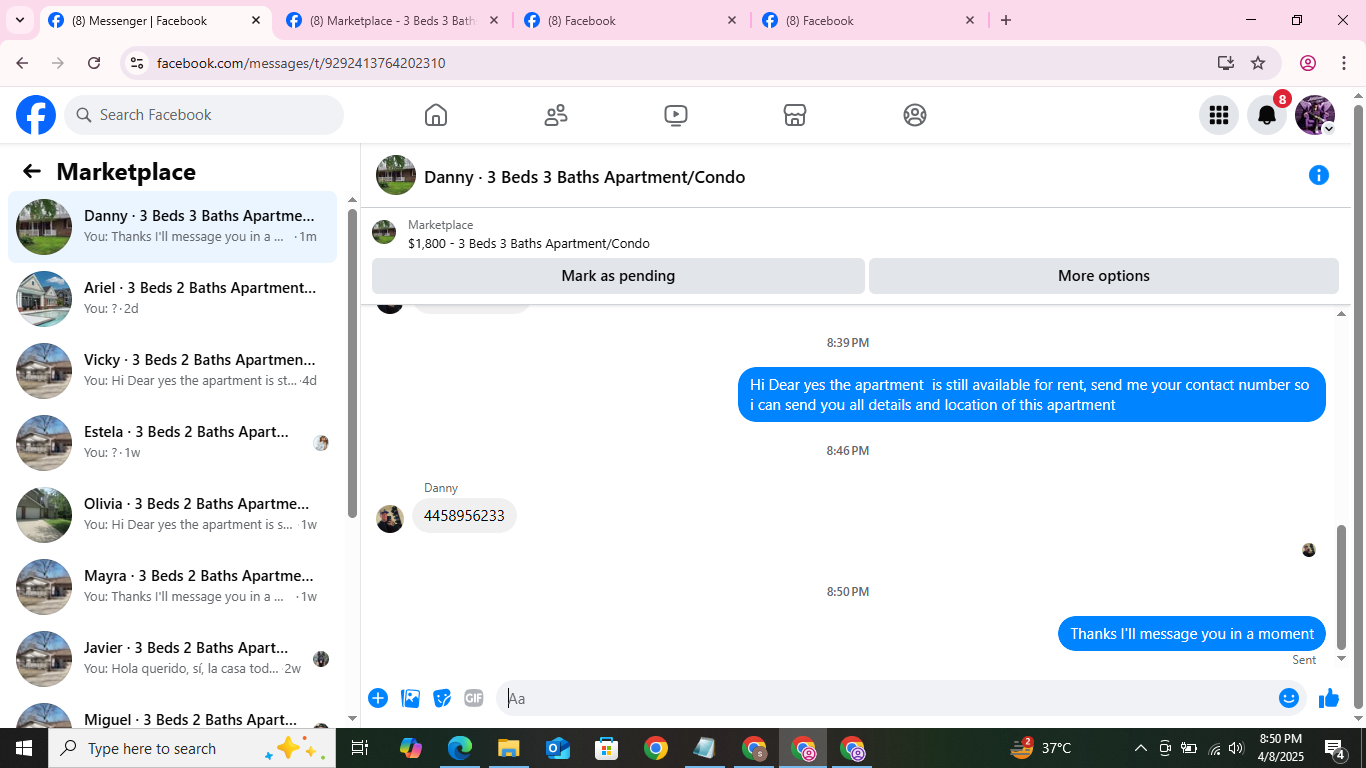
Task: Open more actions plus icon in composer
Action: tap(378, 698)
